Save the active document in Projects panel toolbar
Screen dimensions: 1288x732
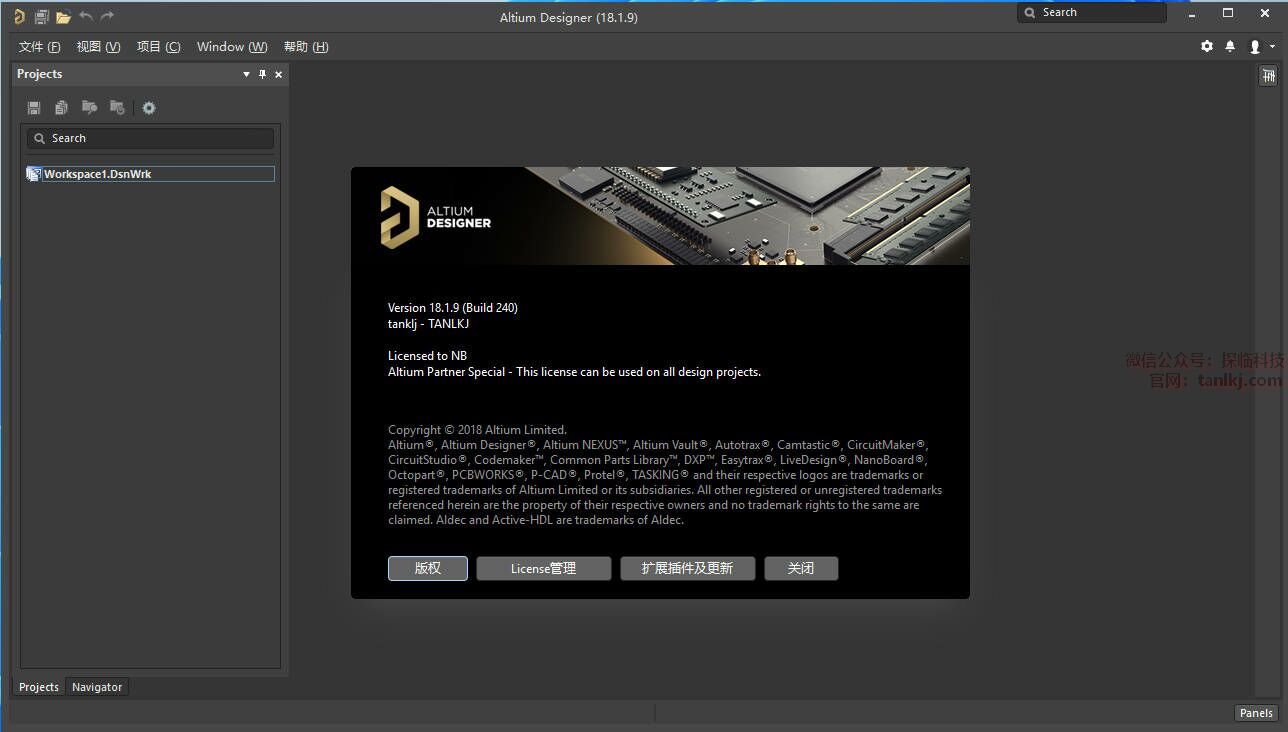pyautogui.click(x=34, y=108)
